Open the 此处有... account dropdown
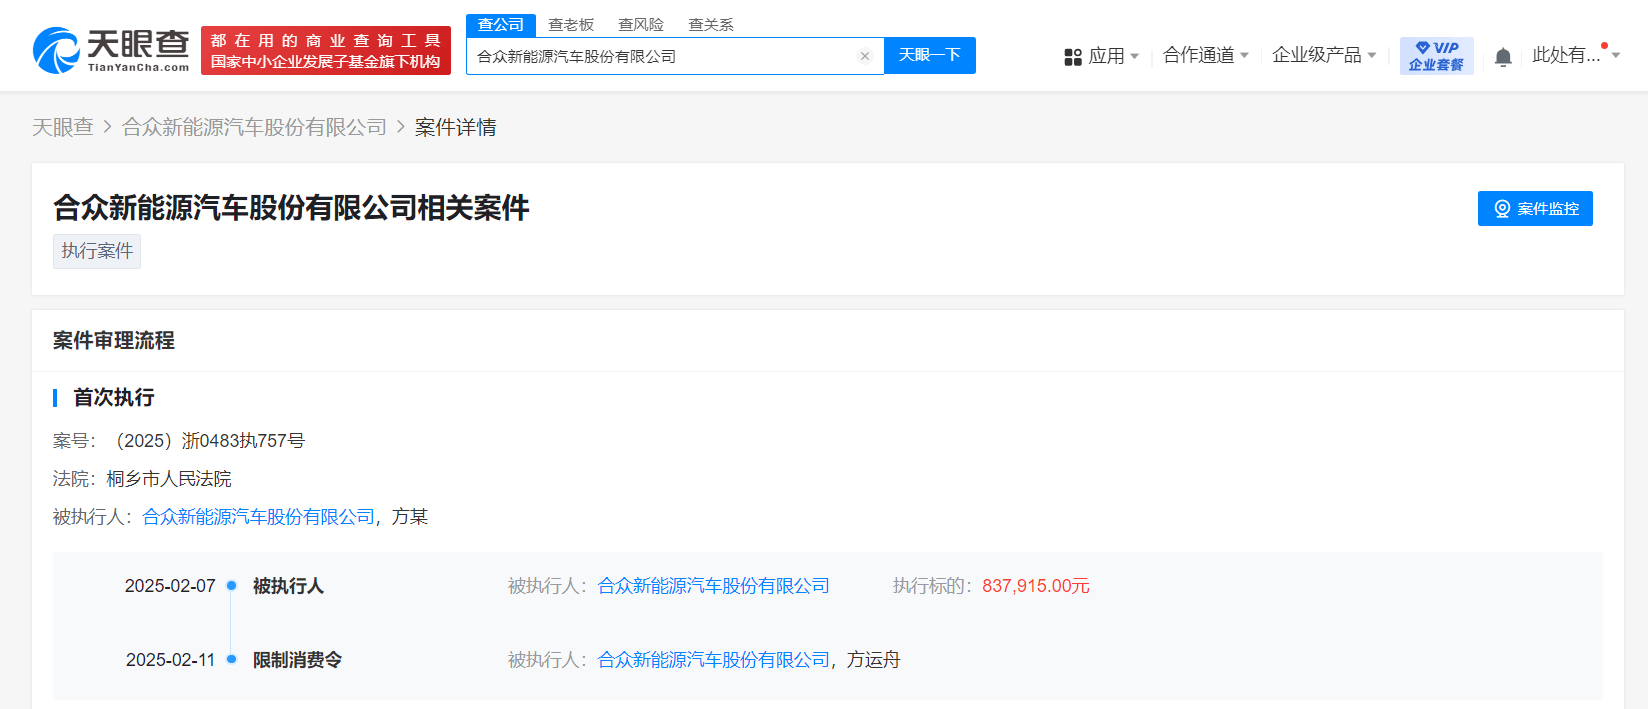This screenshot has height=709, width=1648. pyautogui.click(x=1576, y=56)
